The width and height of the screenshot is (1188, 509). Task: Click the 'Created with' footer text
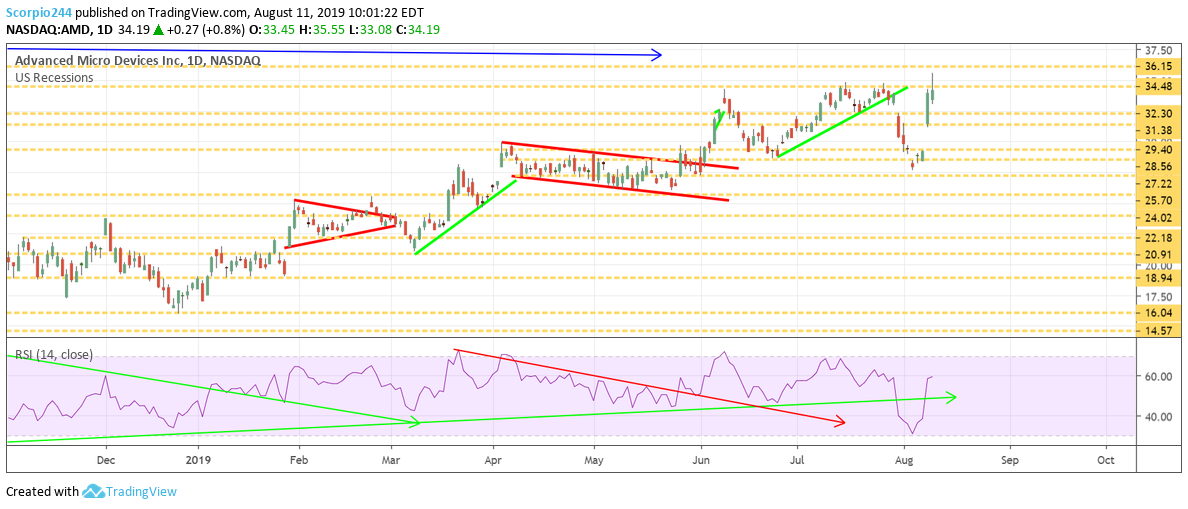coord(42,492)
